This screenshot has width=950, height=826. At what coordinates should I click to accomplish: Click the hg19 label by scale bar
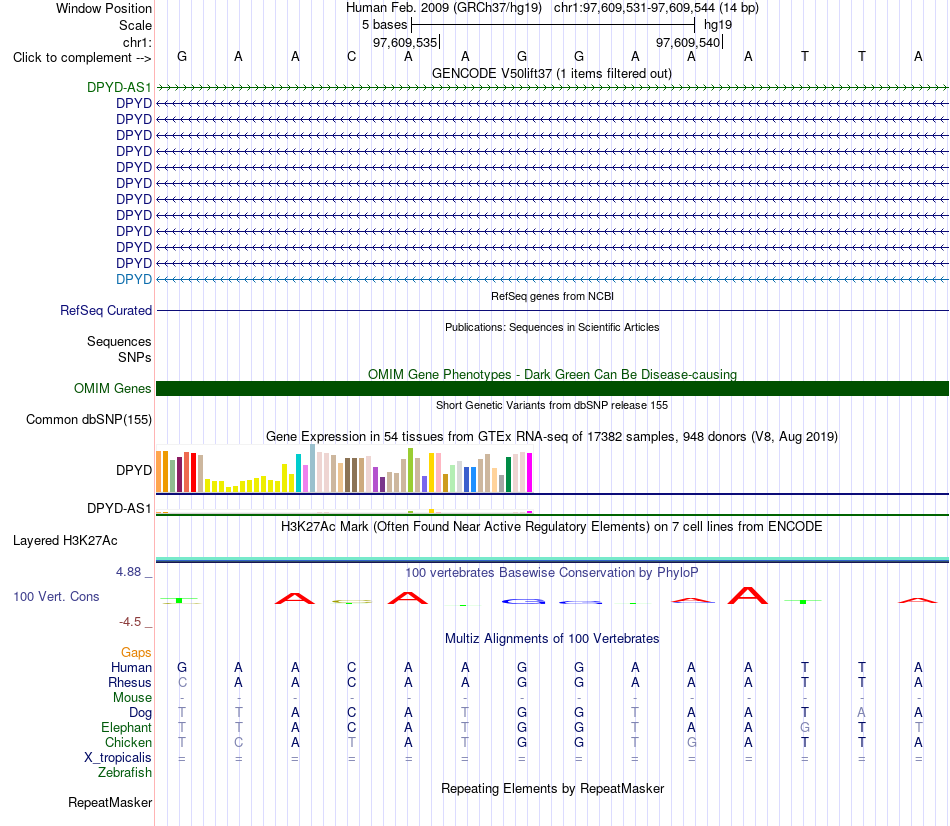[x=718, y=25]
